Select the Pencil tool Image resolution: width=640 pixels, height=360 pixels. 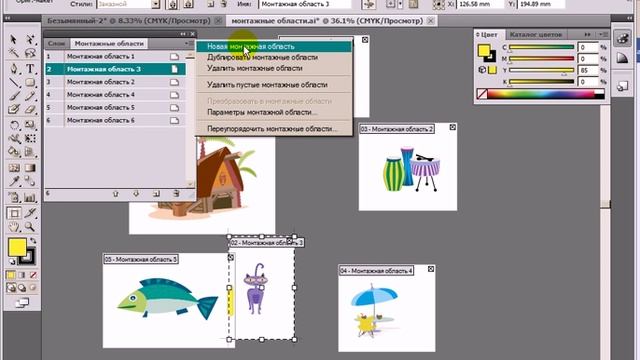pos(30,96)
